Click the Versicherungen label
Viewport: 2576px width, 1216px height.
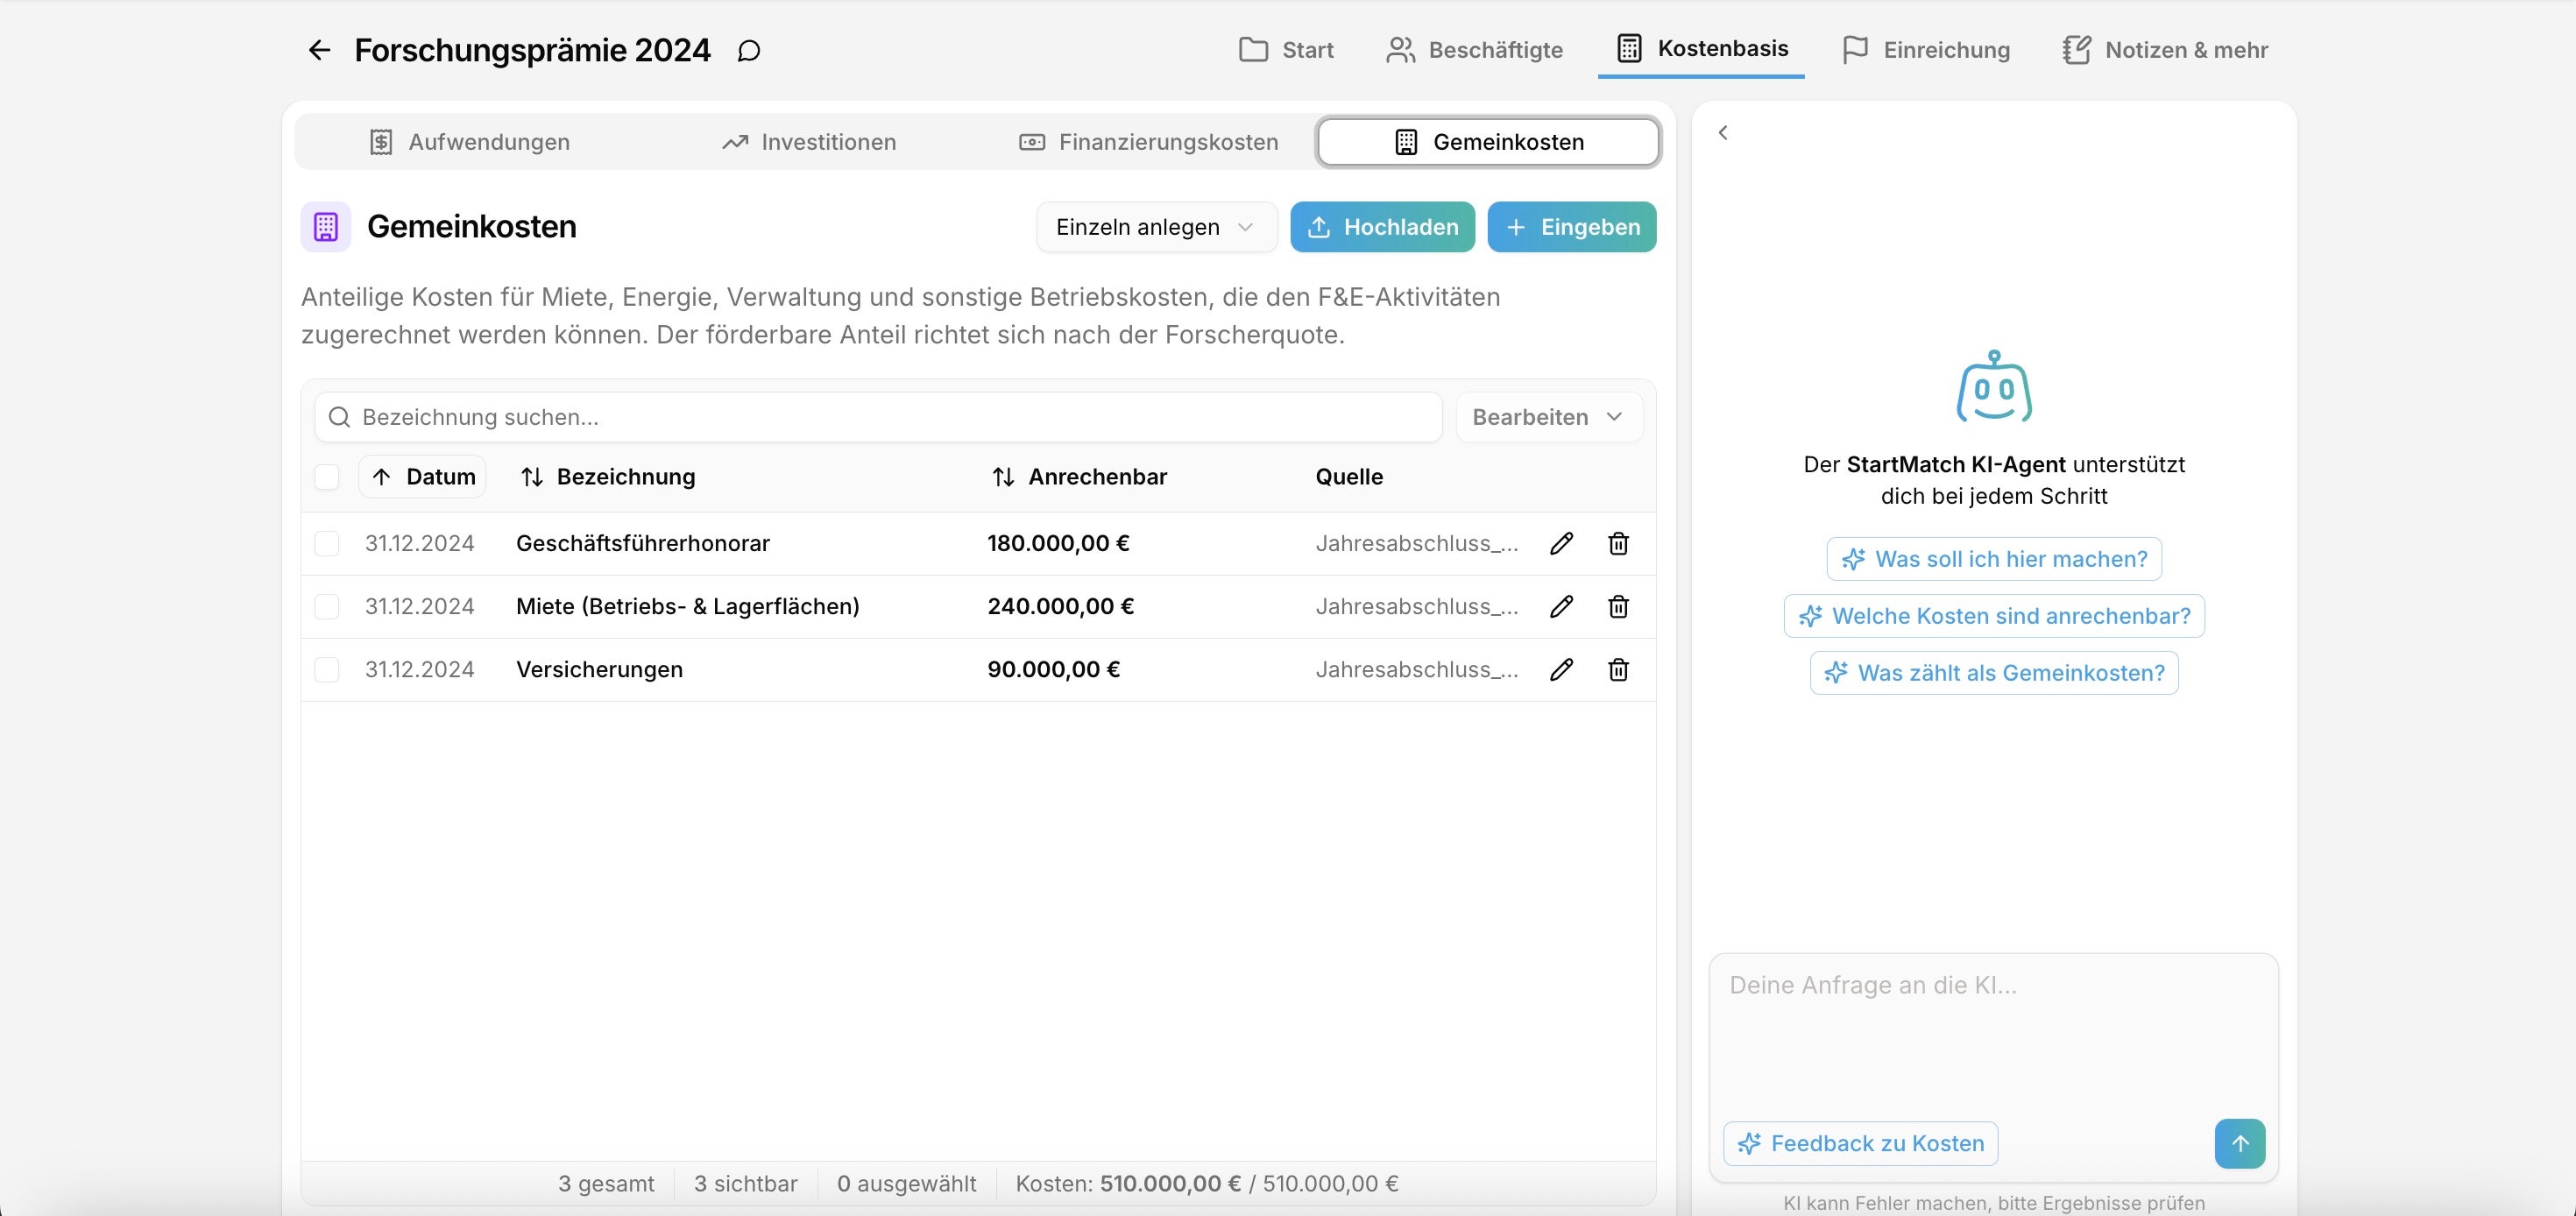coord(600,669)
